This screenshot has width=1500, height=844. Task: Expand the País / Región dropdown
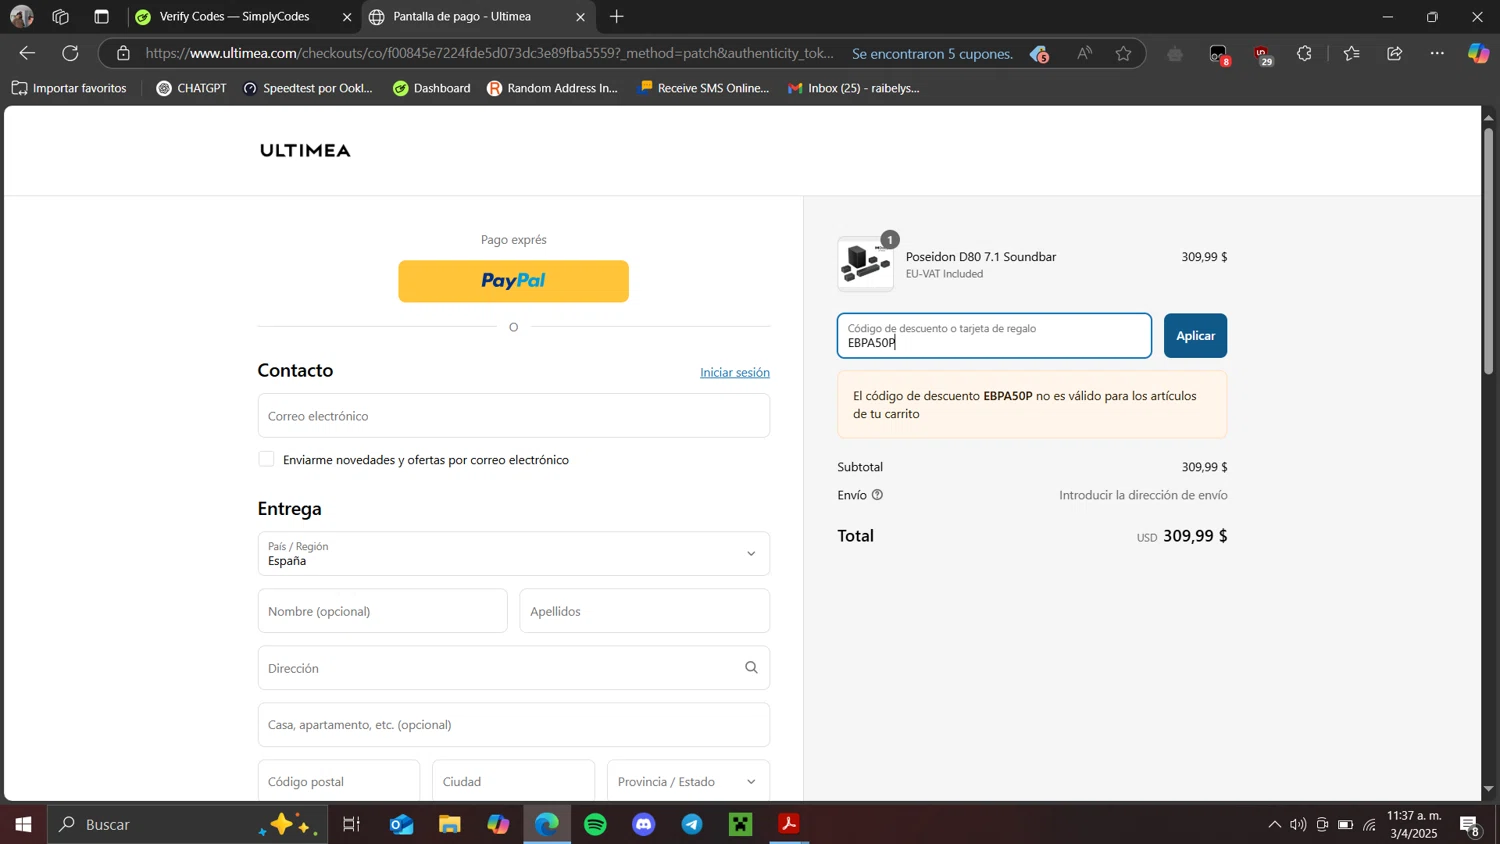[514, 554]
